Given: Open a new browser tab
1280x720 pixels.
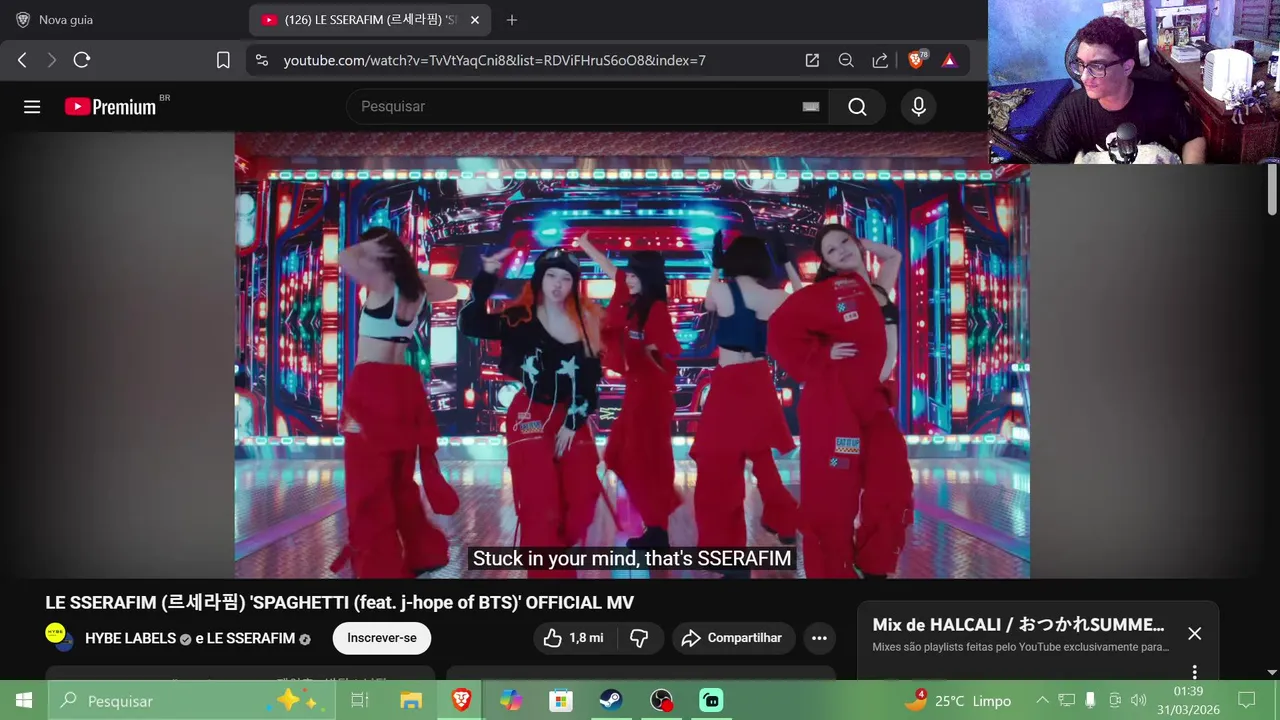Looking at the screenshot, I should click(x=512, y=20).
